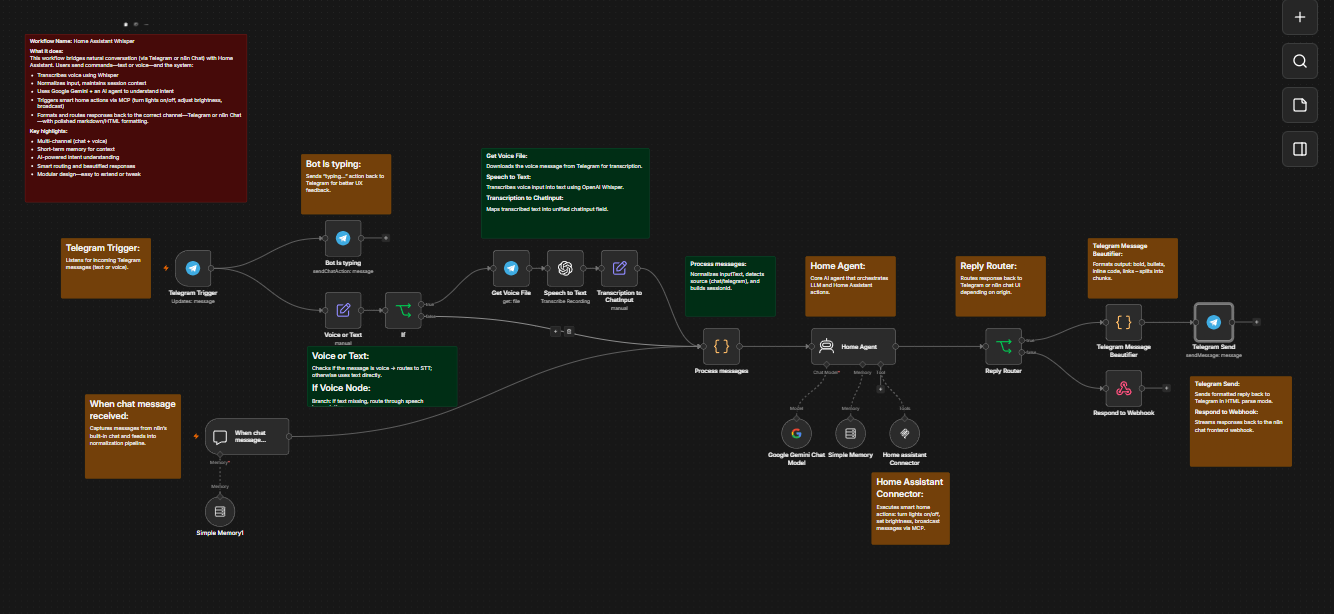Open the Speech to Text OpenAI node
The image size is (1334, 614).
click(x=565, y=268)
